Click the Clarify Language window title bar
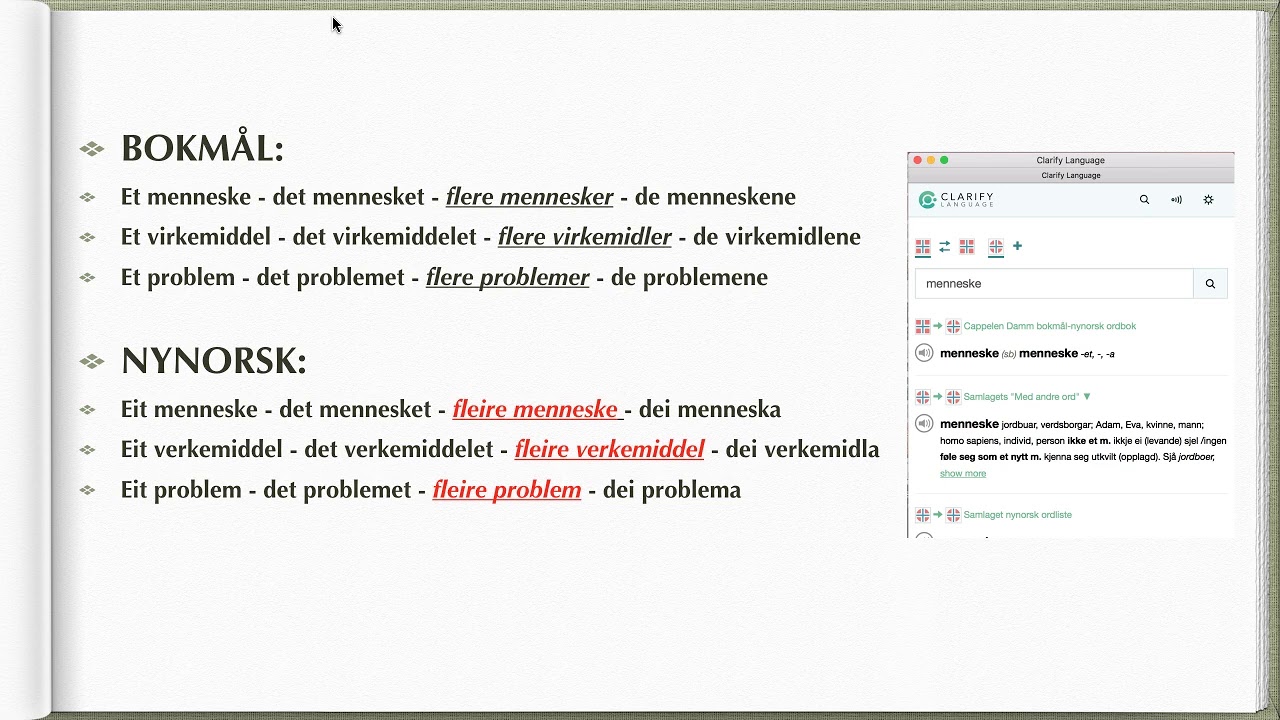Image resolution: width=1280 pixels, height=720 pixels. pyautogui.click(x=1070, y=160)
